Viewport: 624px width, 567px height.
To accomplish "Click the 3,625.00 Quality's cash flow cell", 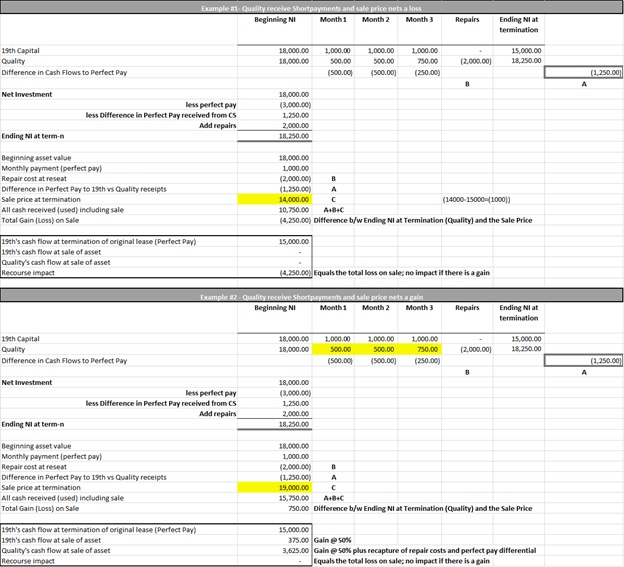I will 293,550.
